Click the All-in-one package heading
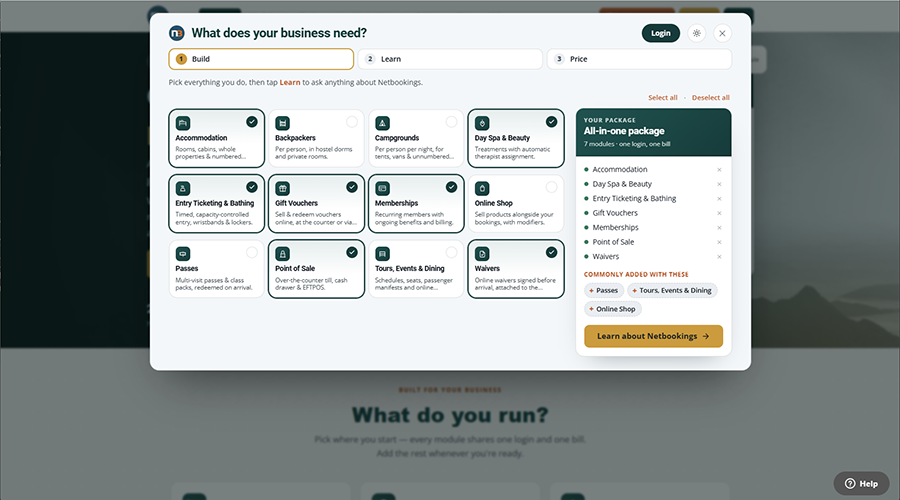 tap(624, 131)
